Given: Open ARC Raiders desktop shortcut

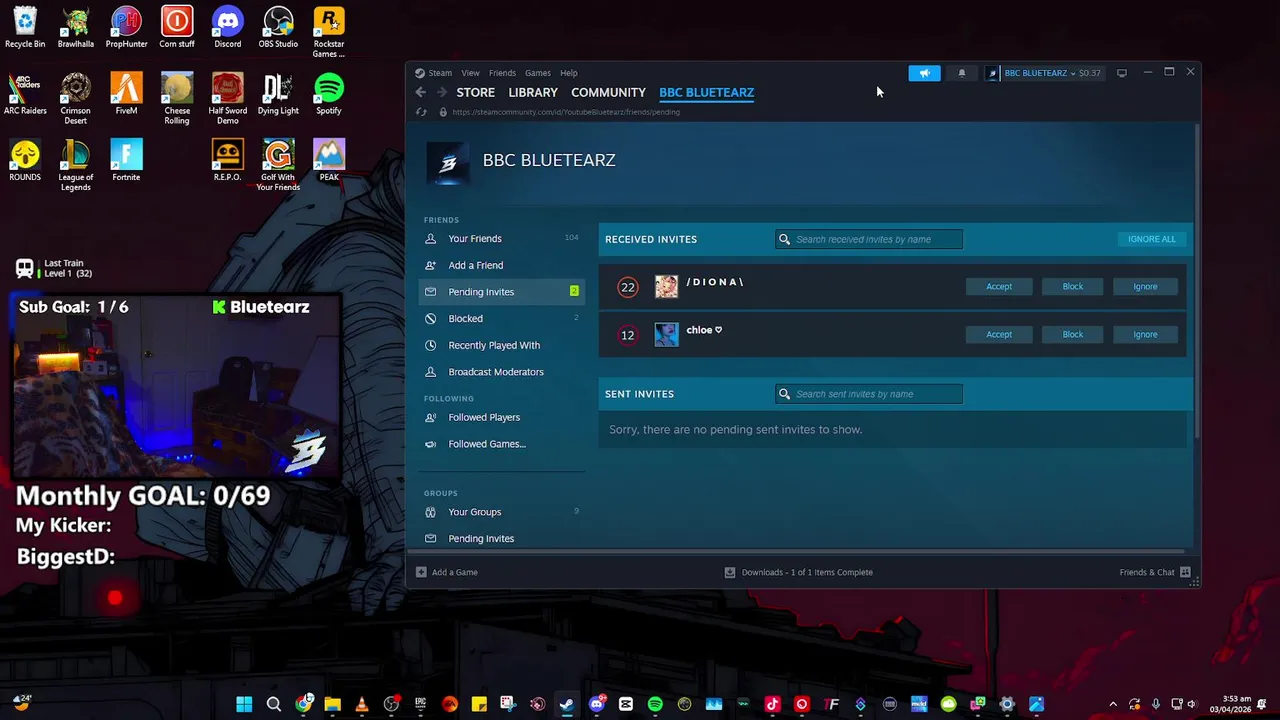Looking at the screenshot, I should [x=25, y=95].
